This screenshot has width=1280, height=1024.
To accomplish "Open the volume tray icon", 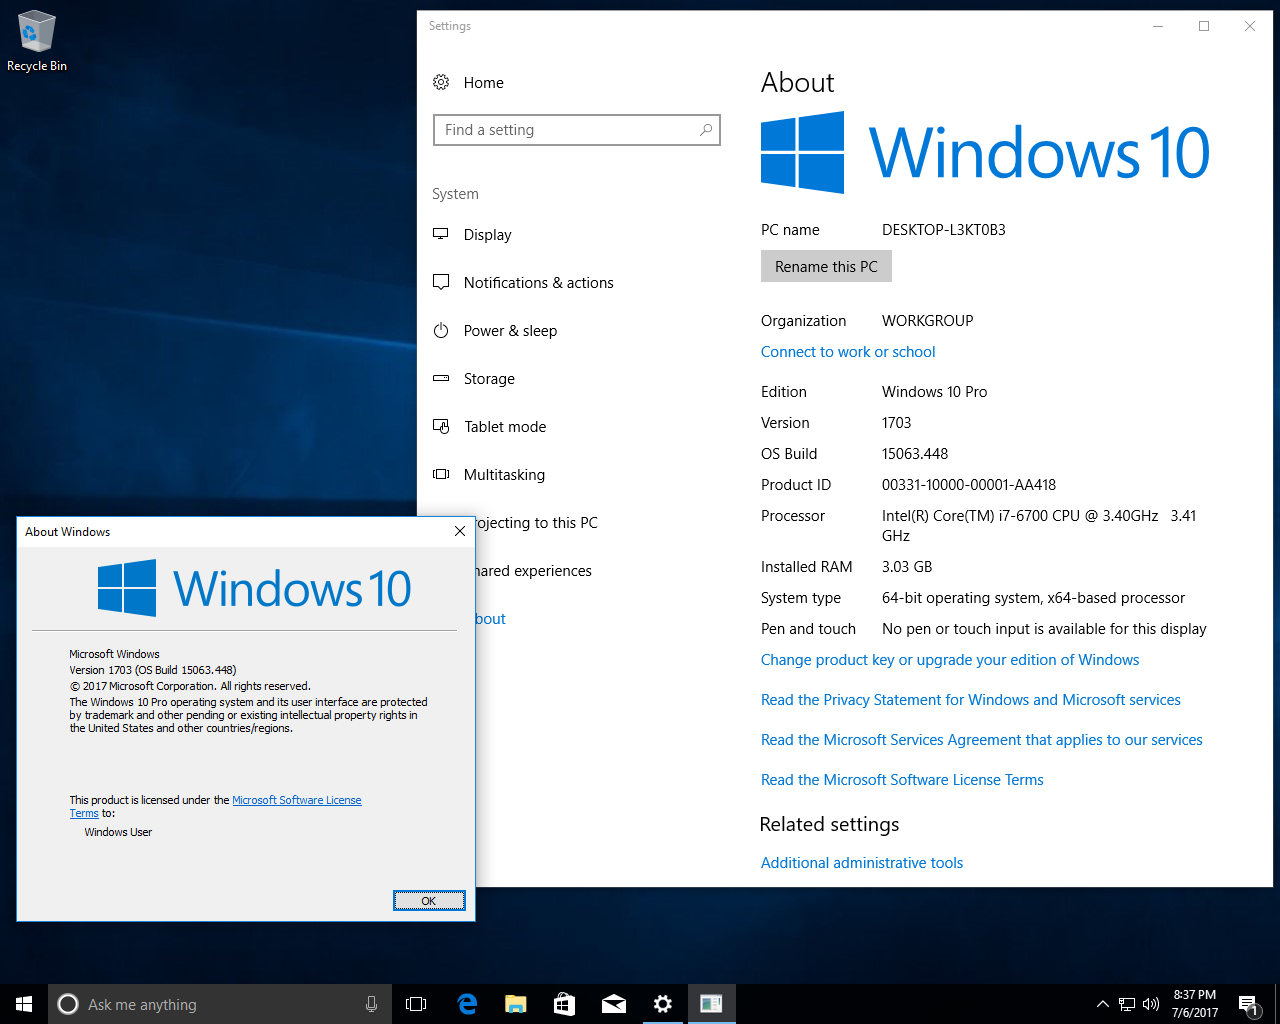I will point(1151,1004).
